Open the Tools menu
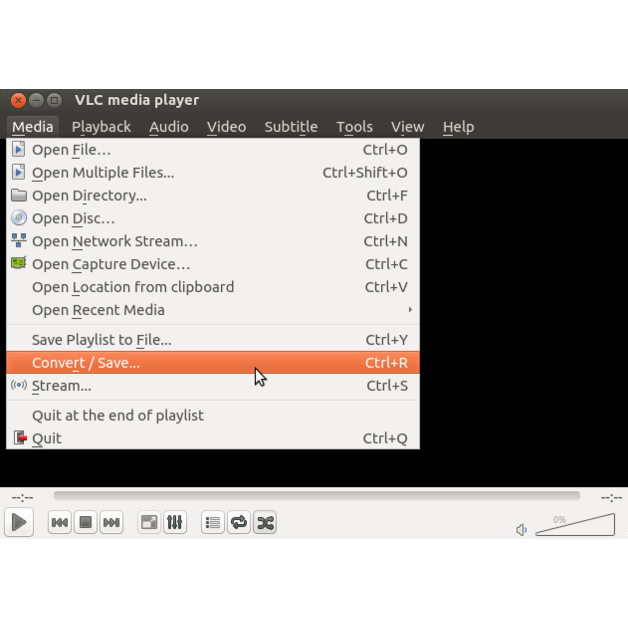The image size is (628, 628). pos(354,127)
